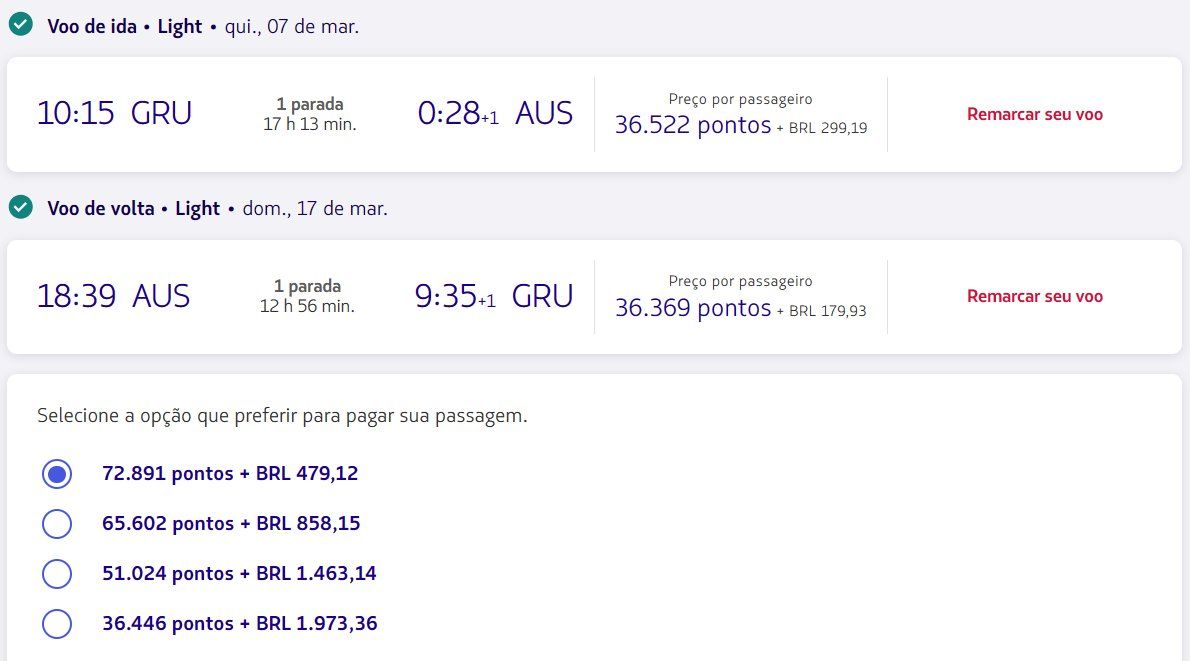Click the Voo de ida Light heading

click(x=124, y=27)
